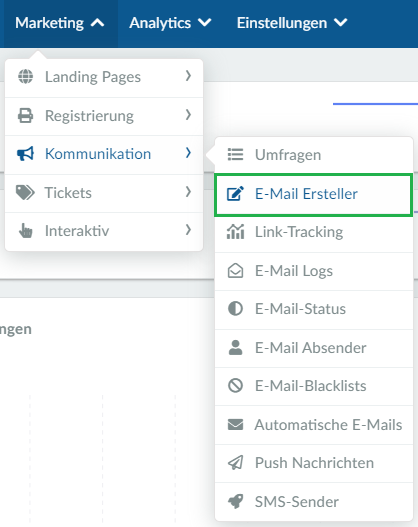
Task: Click the list icon beside Umfragen
Action: (235, 155)
